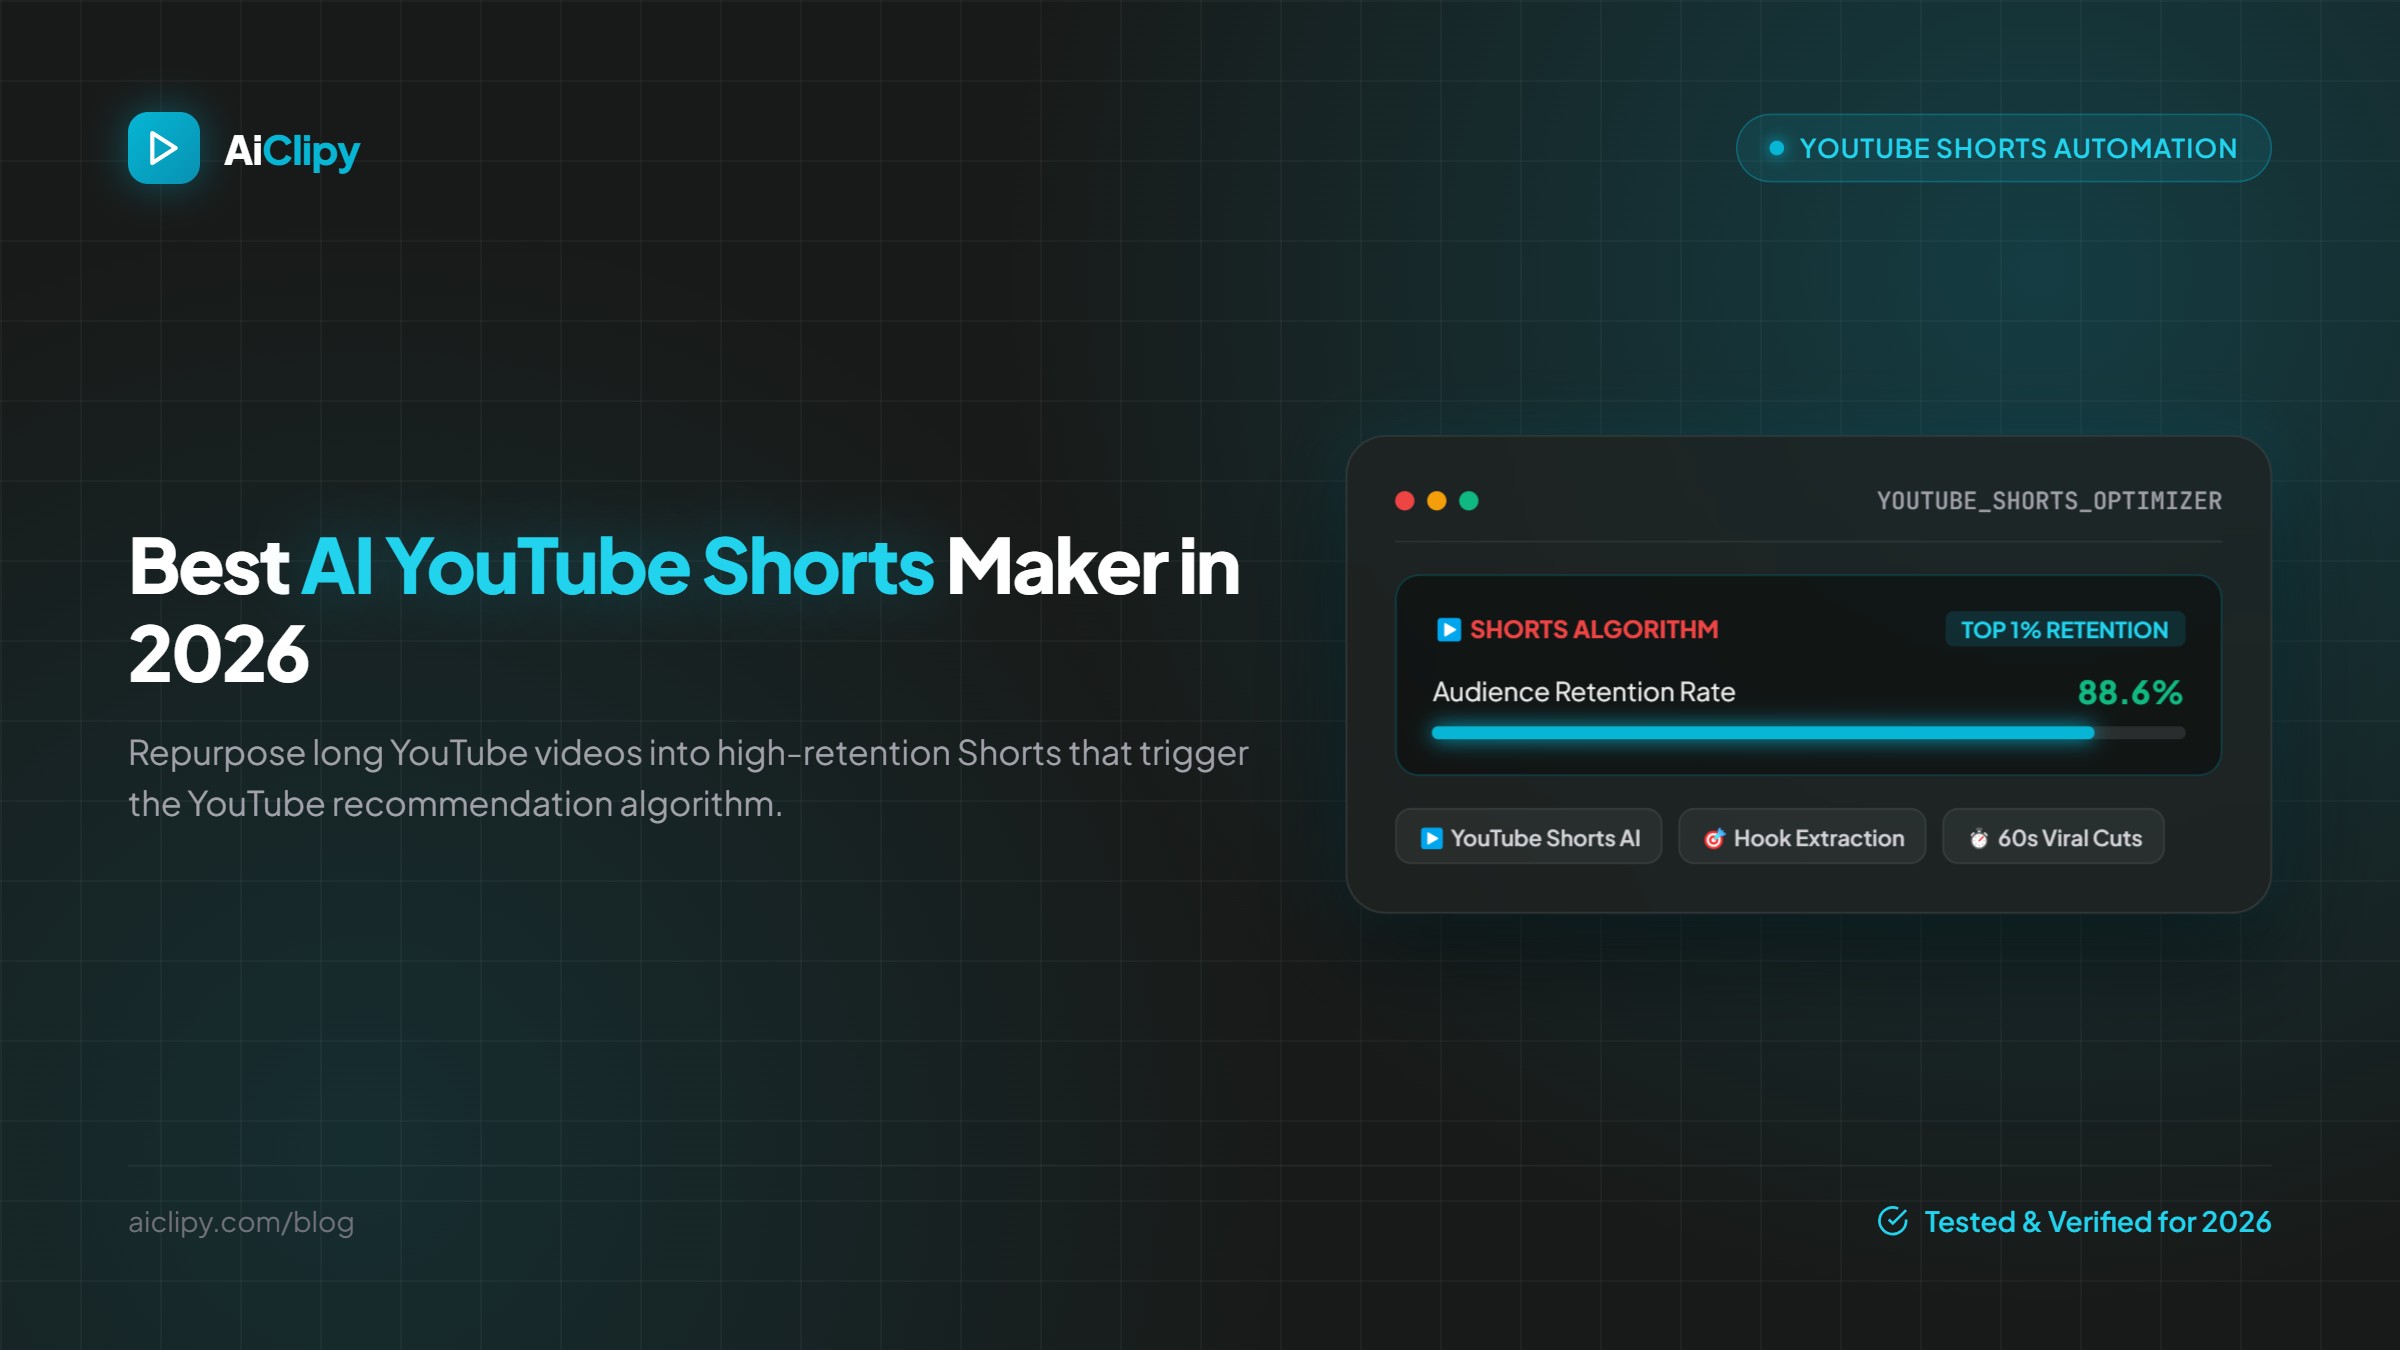The image size is (2400, 1350).
Task: Click the play icon beside Shorts Algorithm
Action: tap(1449, 629)
